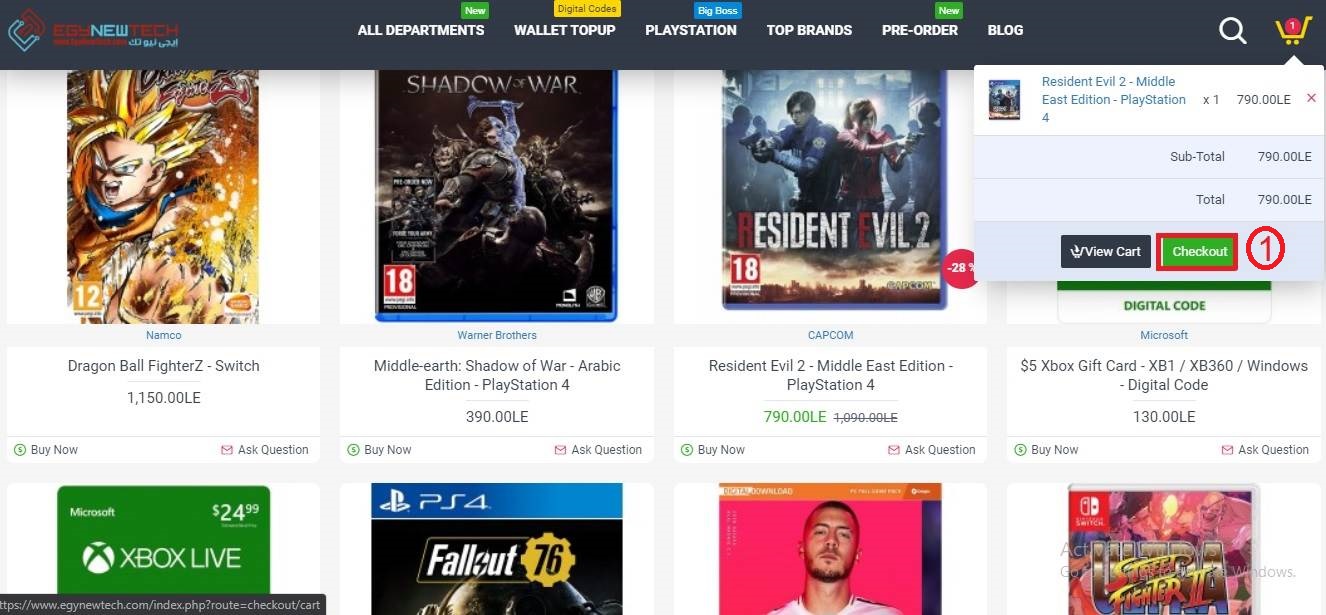The image size is (1326, 615).
Task: Open the BLOG page
Action: click(1005, 30)
